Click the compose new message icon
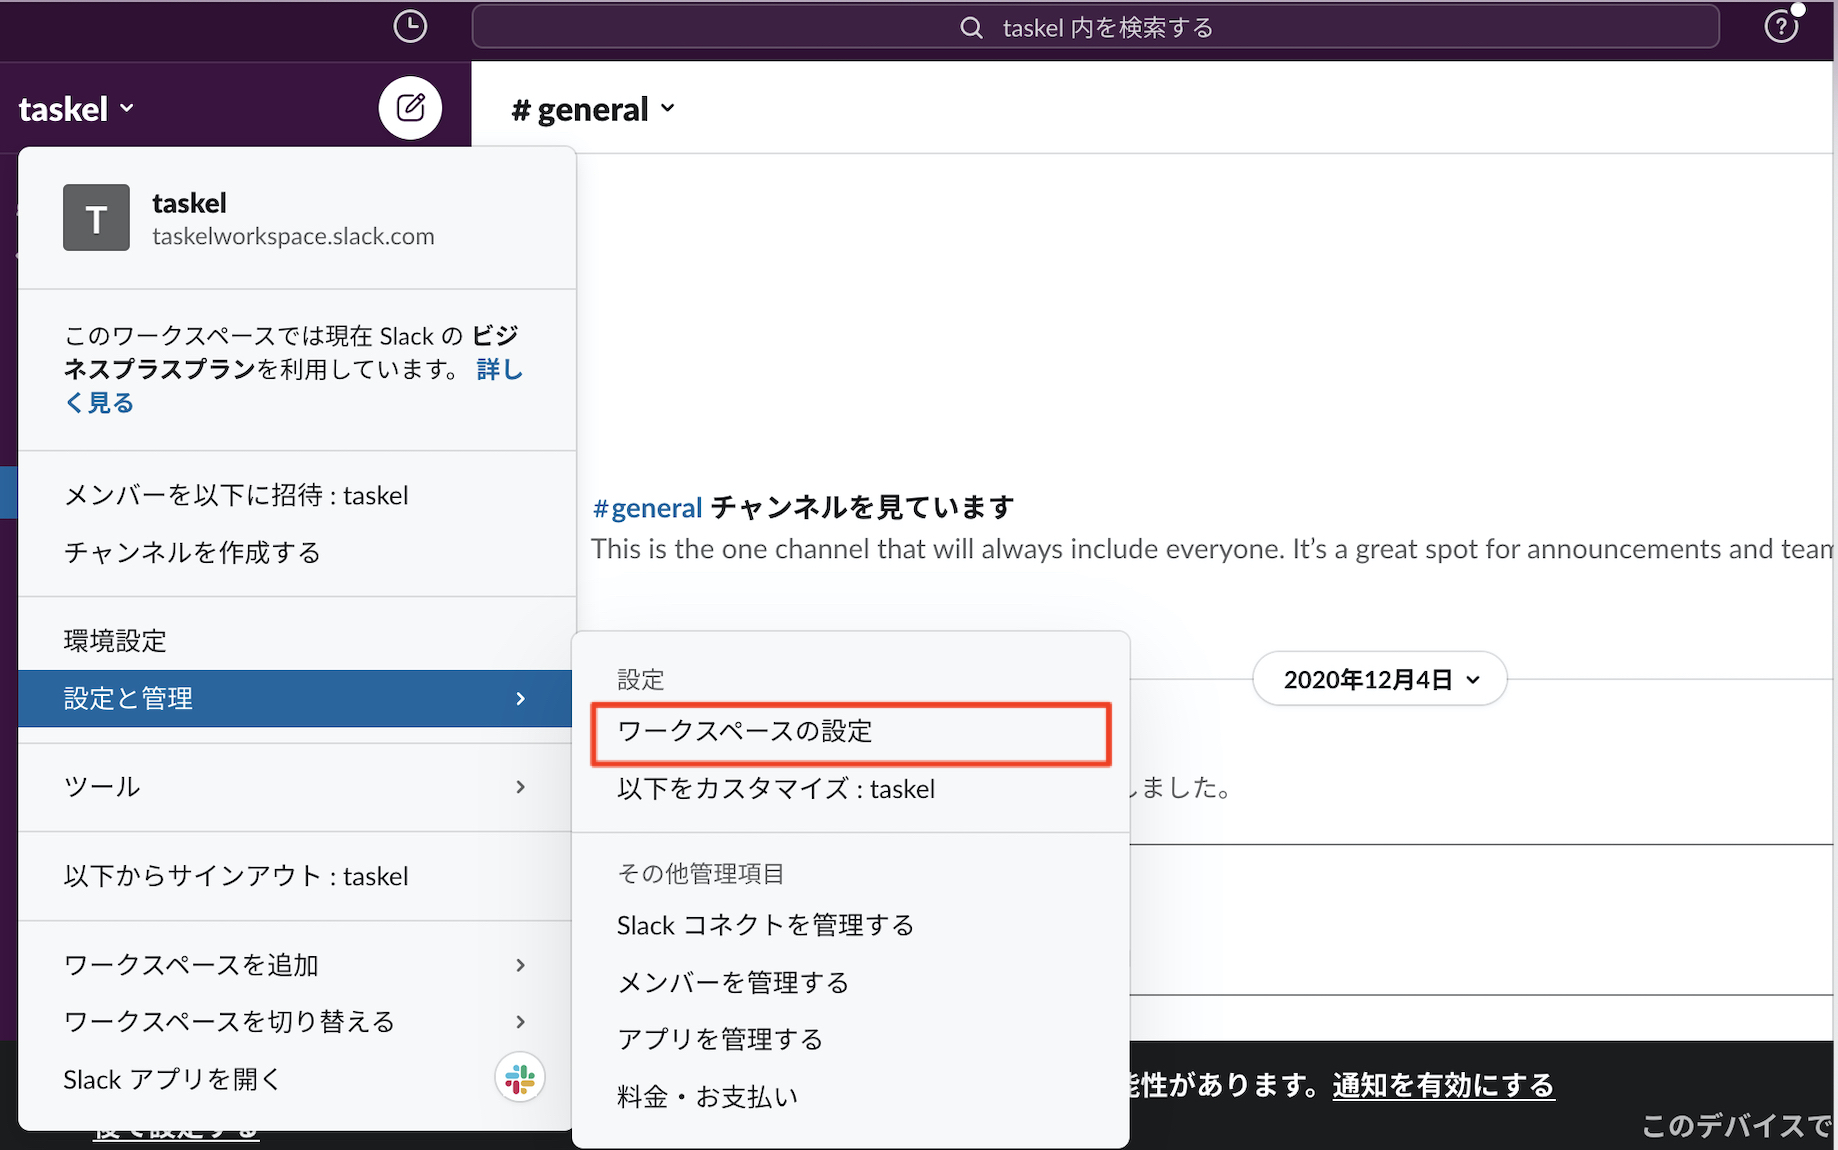The width and height of the screenshot is (1838, 1150). 410,108
